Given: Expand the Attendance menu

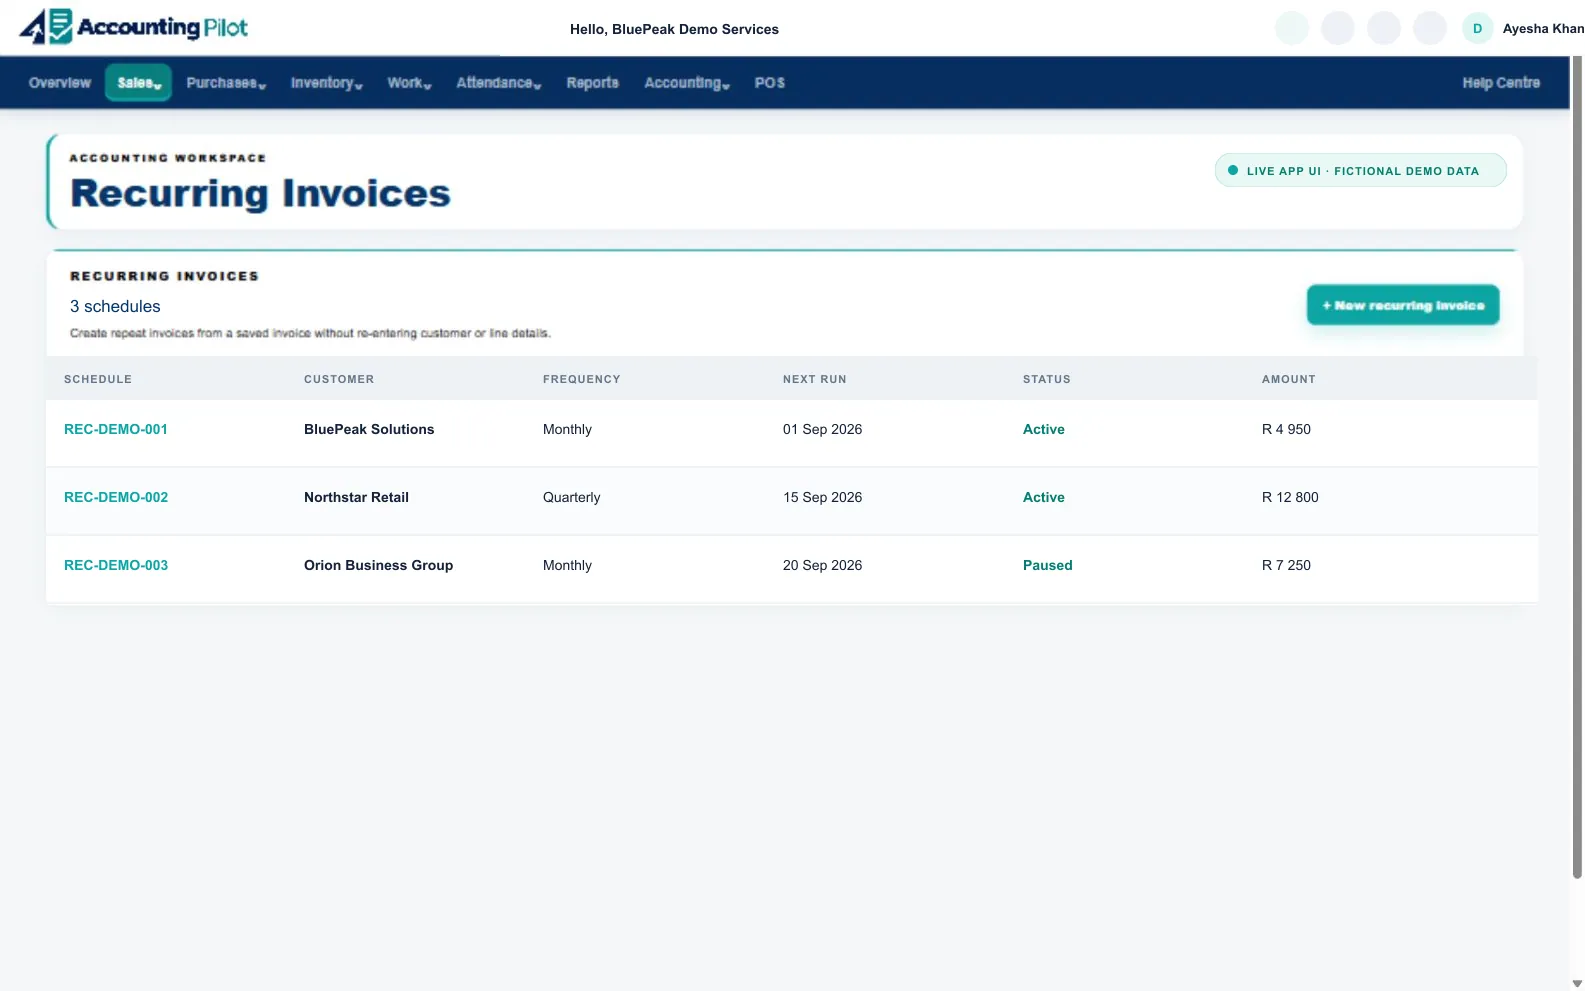Looking at the screenshot, I should coord(498,83).
